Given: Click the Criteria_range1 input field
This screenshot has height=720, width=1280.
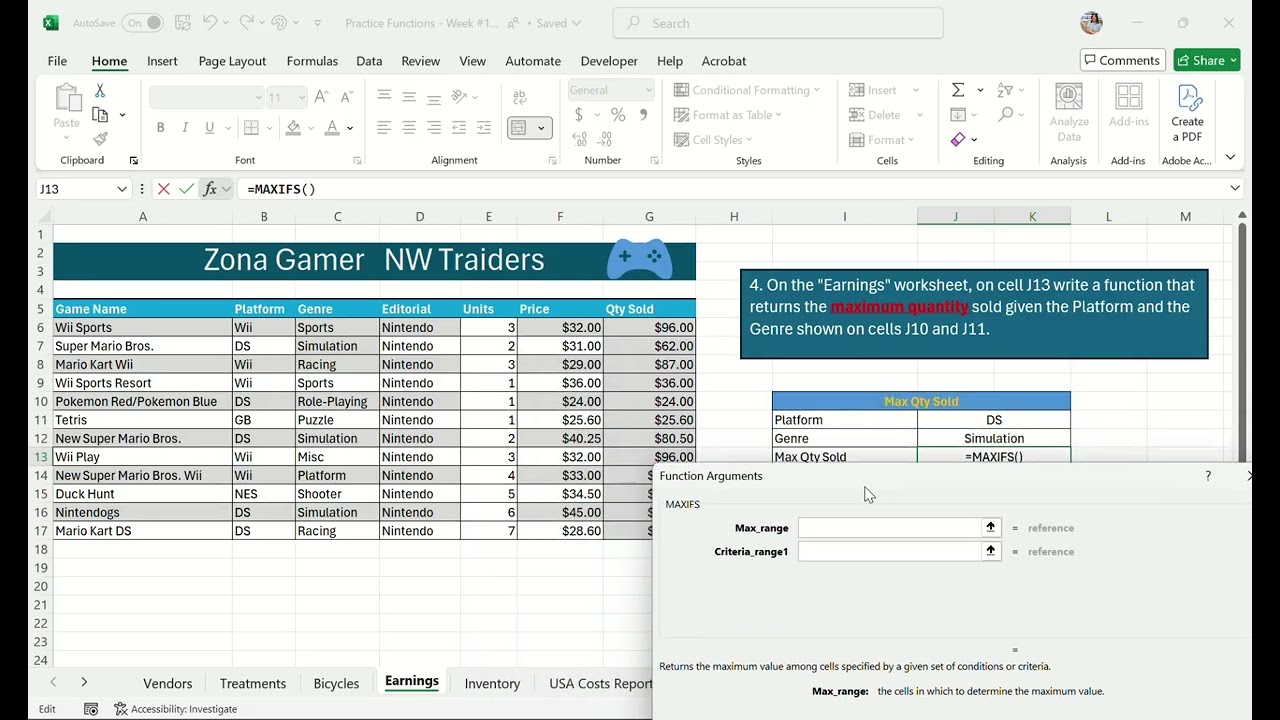Looking at the screenshot, I should pyautogui.click(x=889, y=551).
